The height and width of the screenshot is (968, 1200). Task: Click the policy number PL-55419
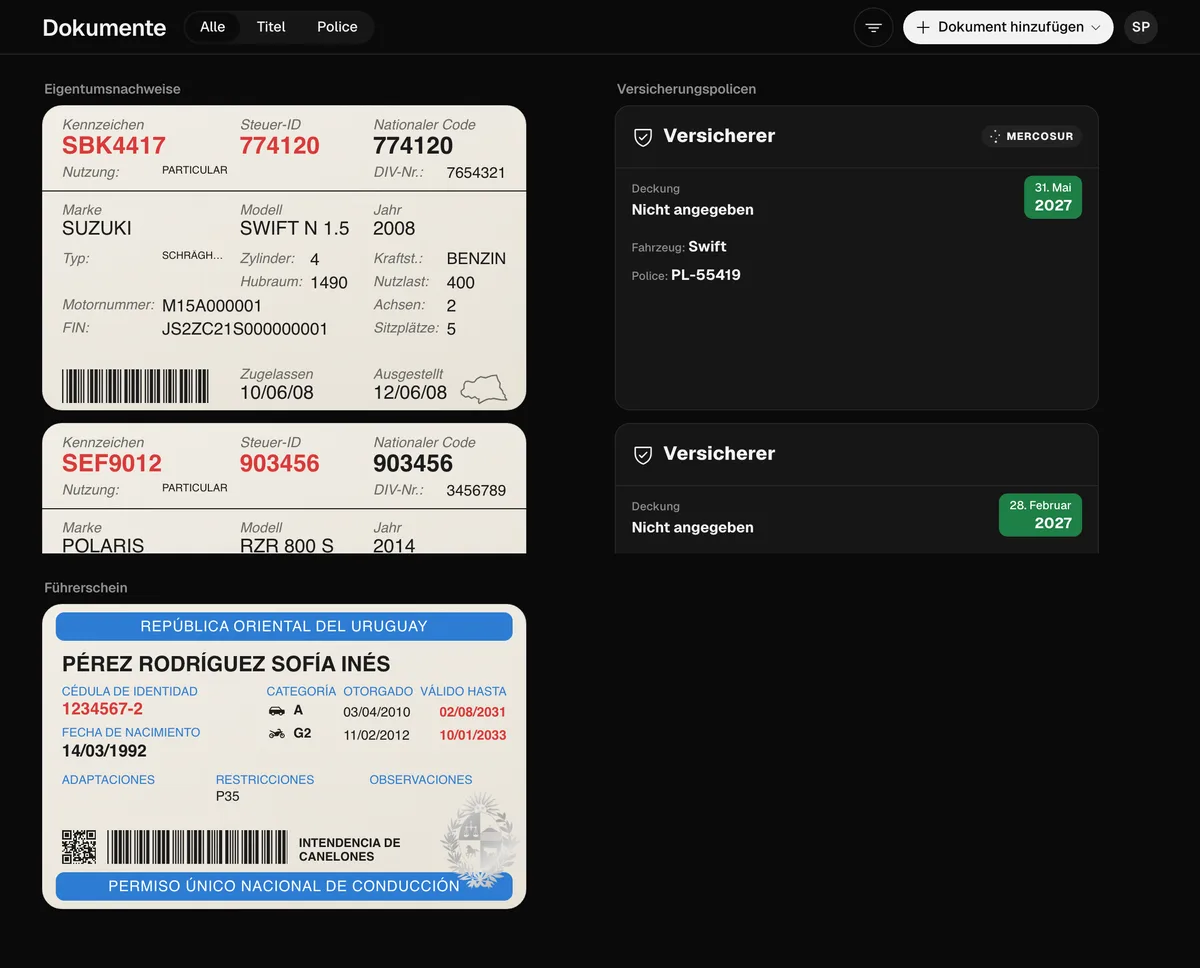pyautogui.click(x=706, y=275)
